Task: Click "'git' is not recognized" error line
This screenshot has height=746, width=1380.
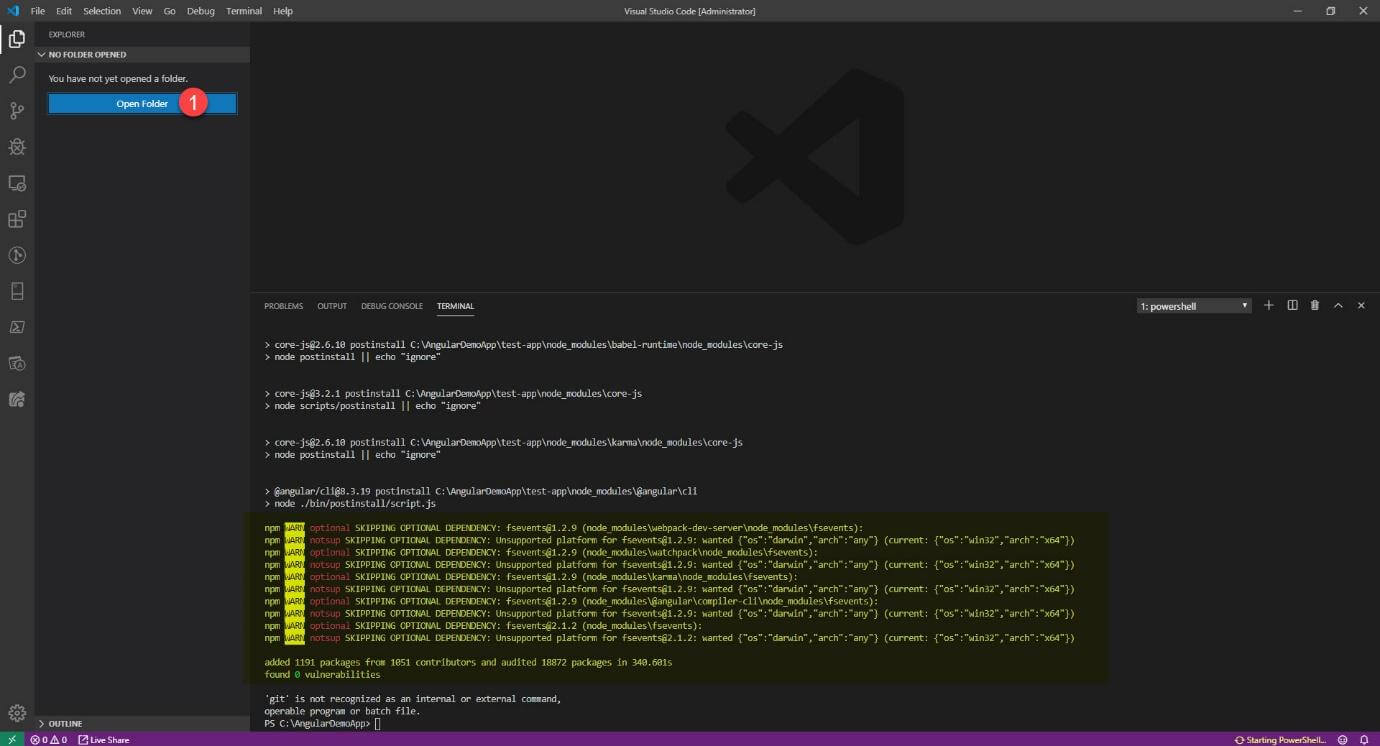Action: click(412, 699)
